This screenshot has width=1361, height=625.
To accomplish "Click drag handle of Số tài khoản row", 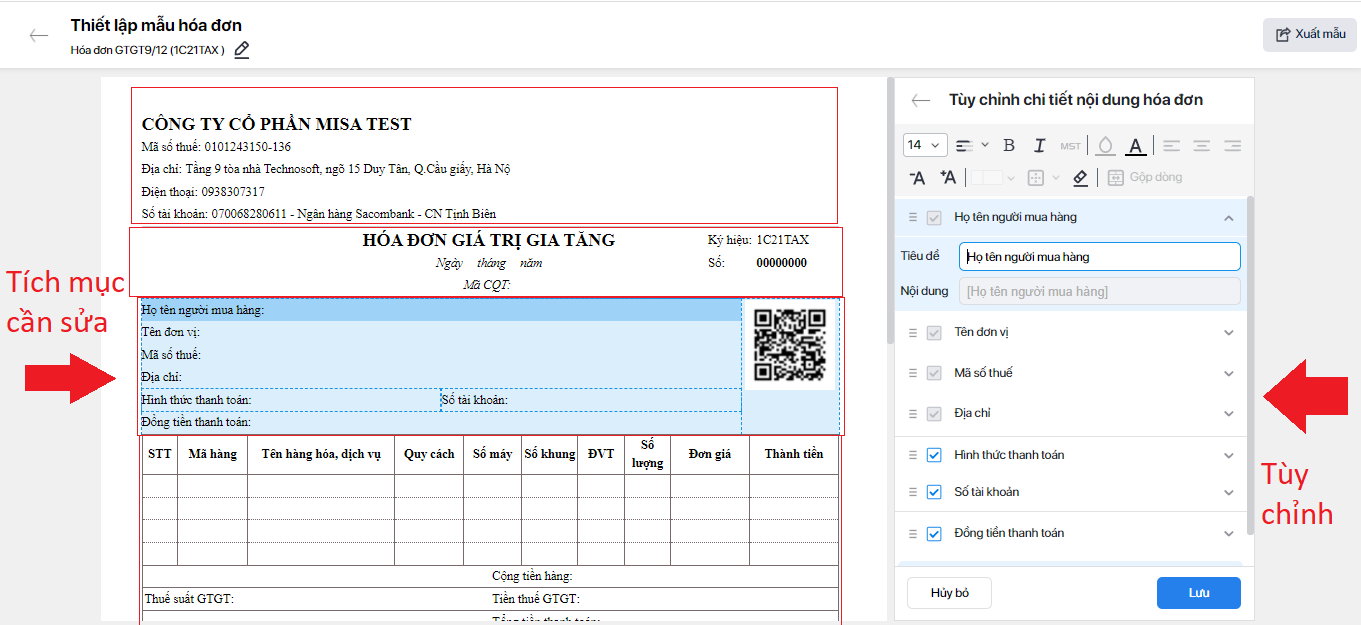I will pos(912,492).
